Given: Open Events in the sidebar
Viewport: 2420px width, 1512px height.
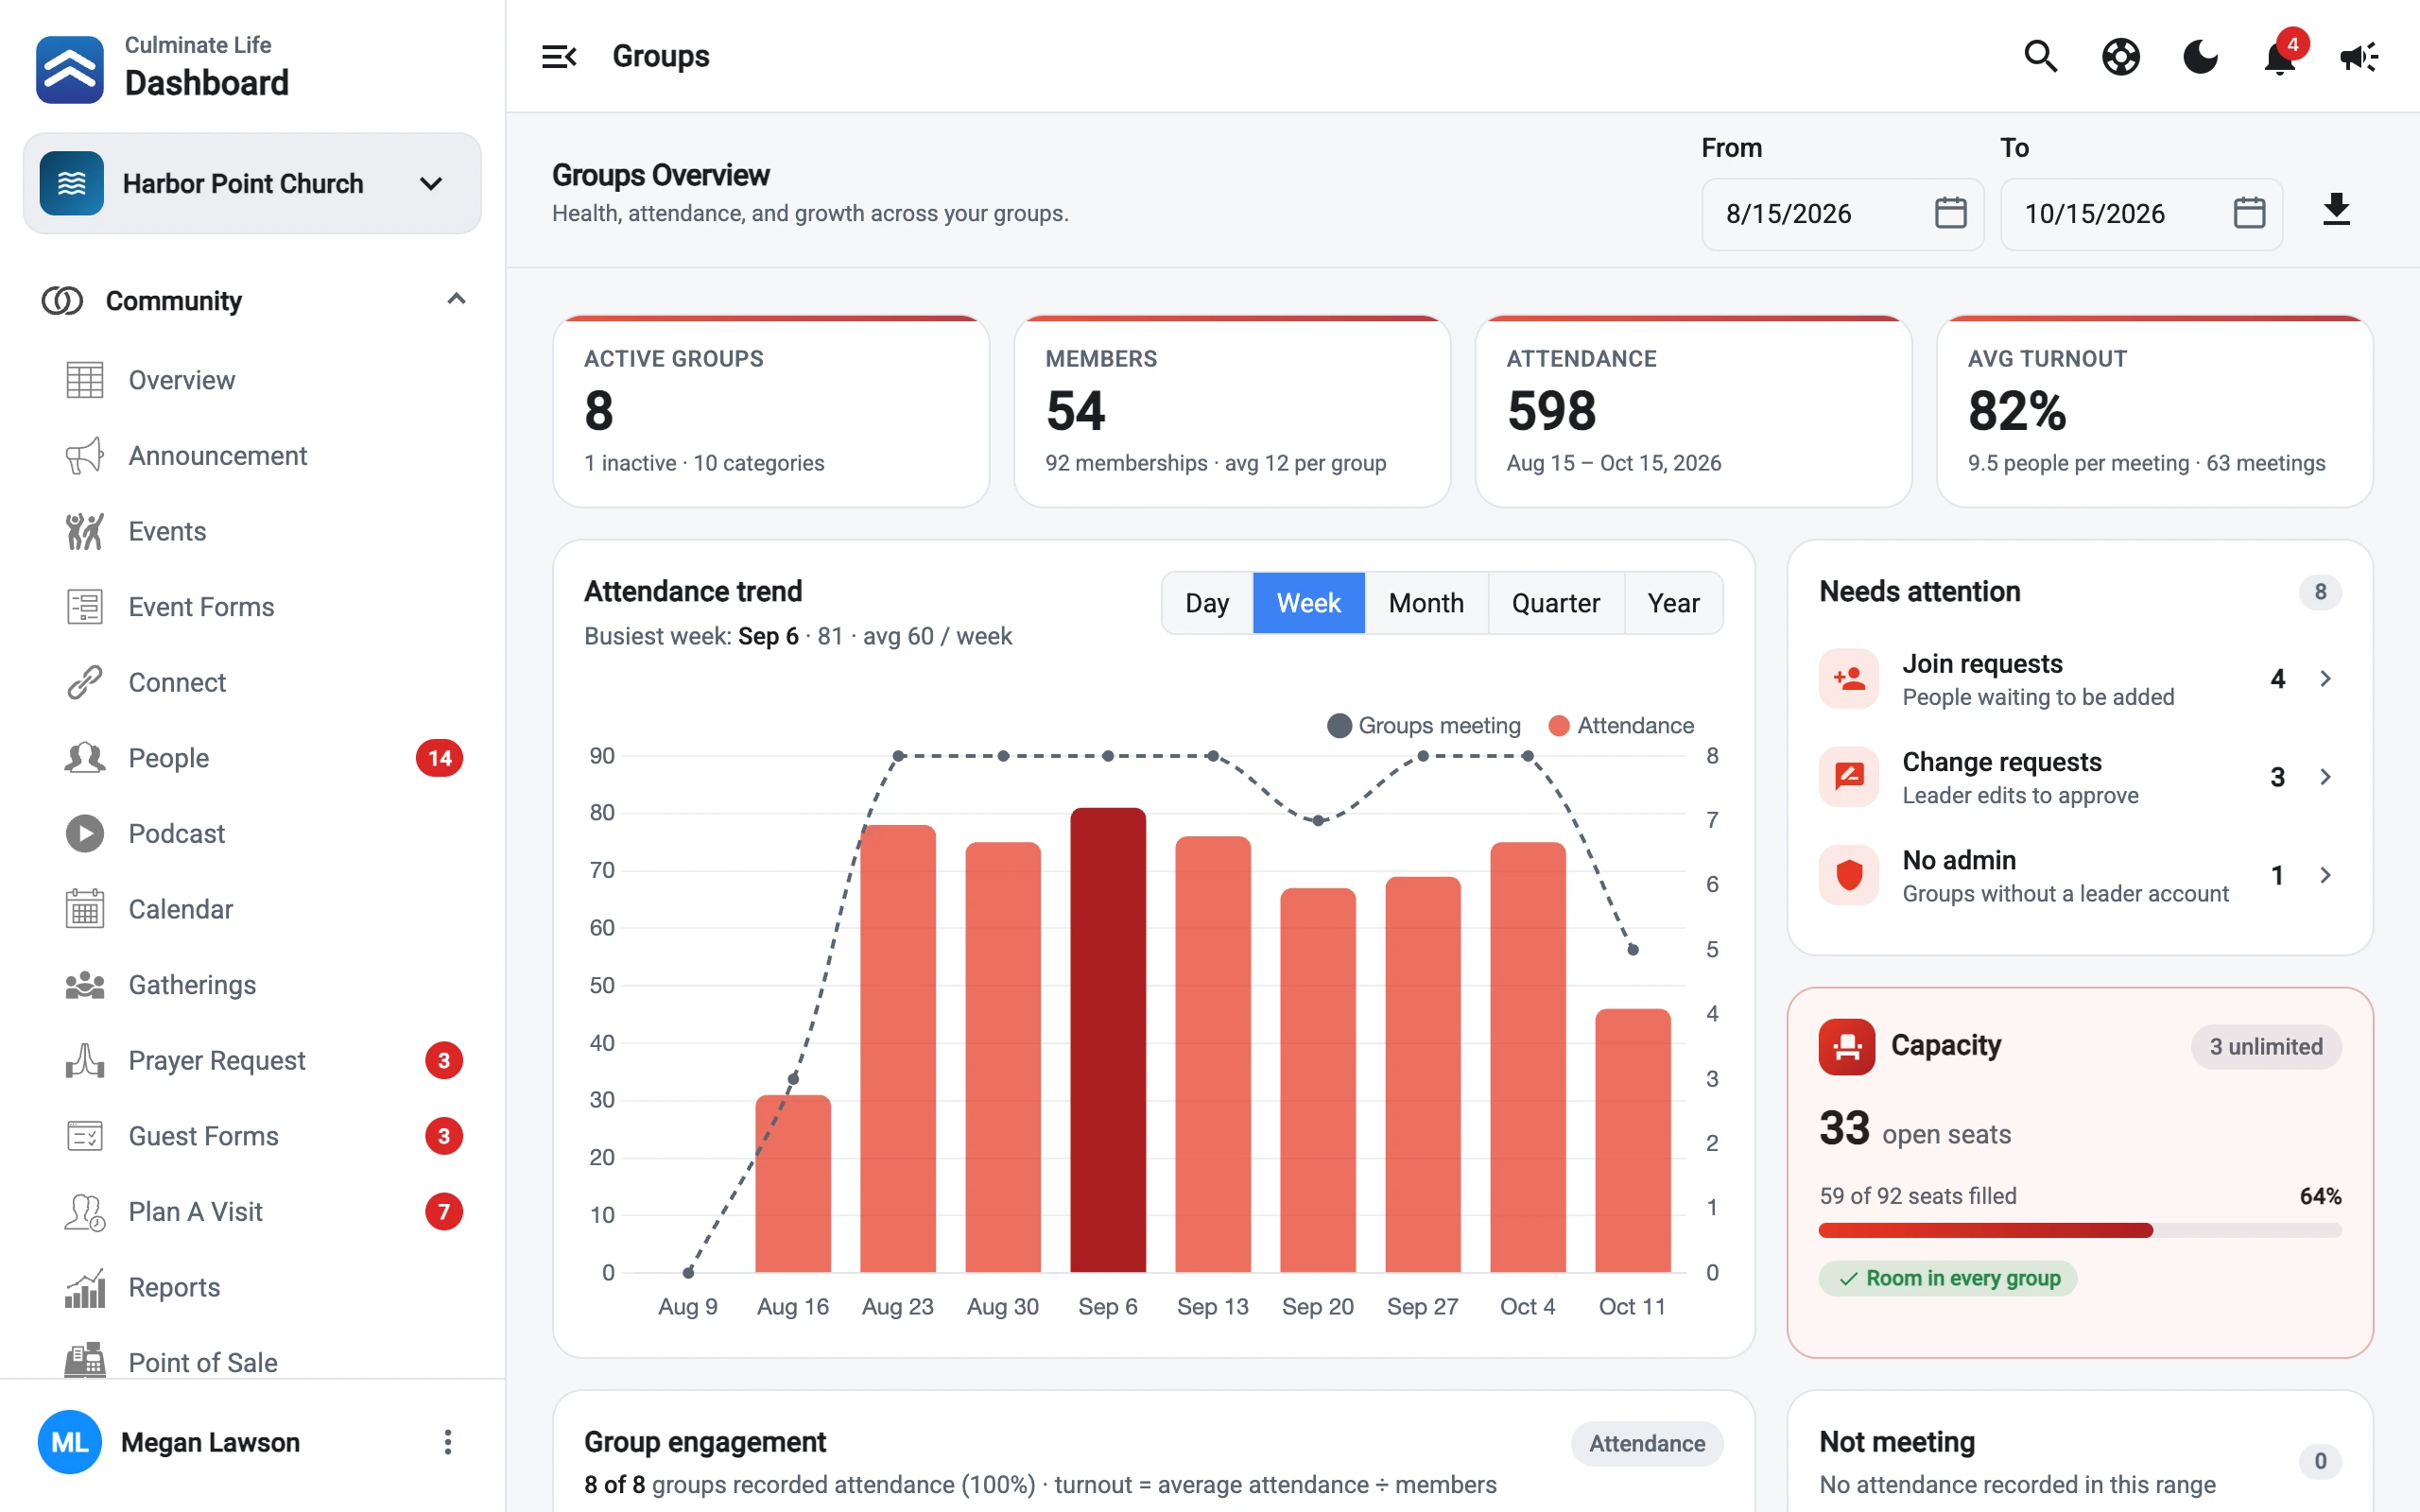Looking at the screenshot, I should [252, 531].
